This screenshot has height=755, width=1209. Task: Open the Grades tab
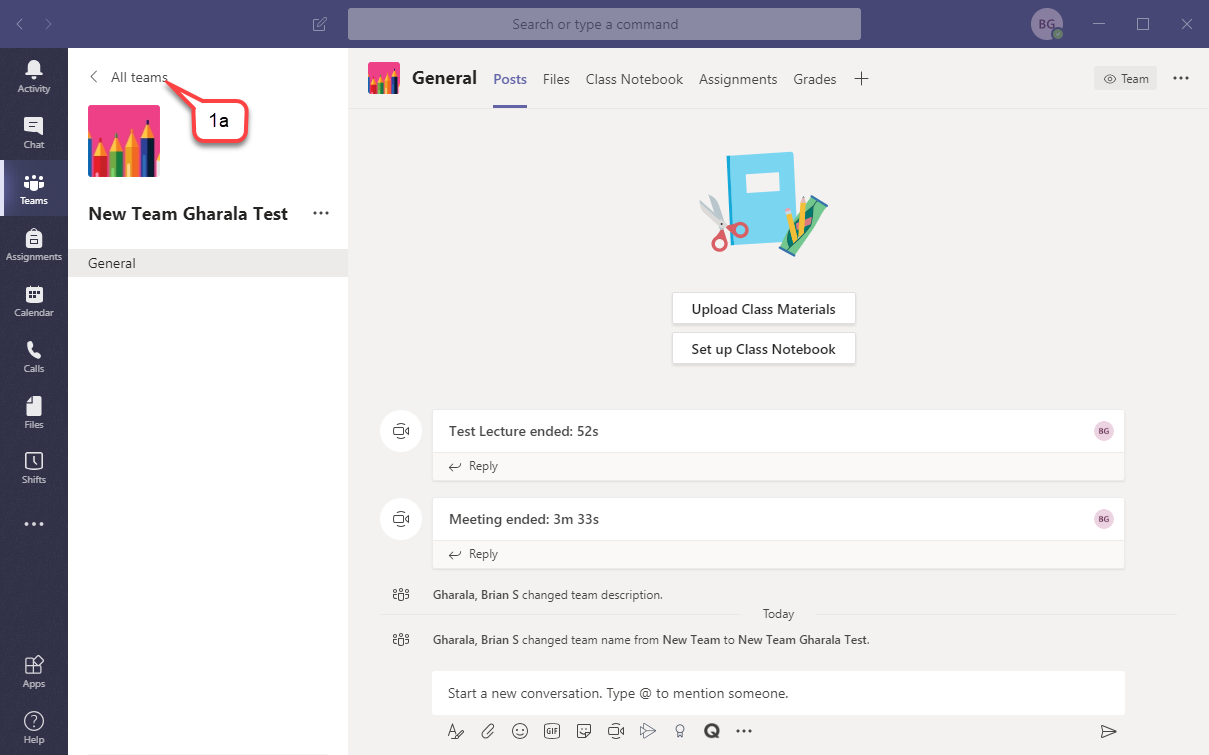(815, 79)
